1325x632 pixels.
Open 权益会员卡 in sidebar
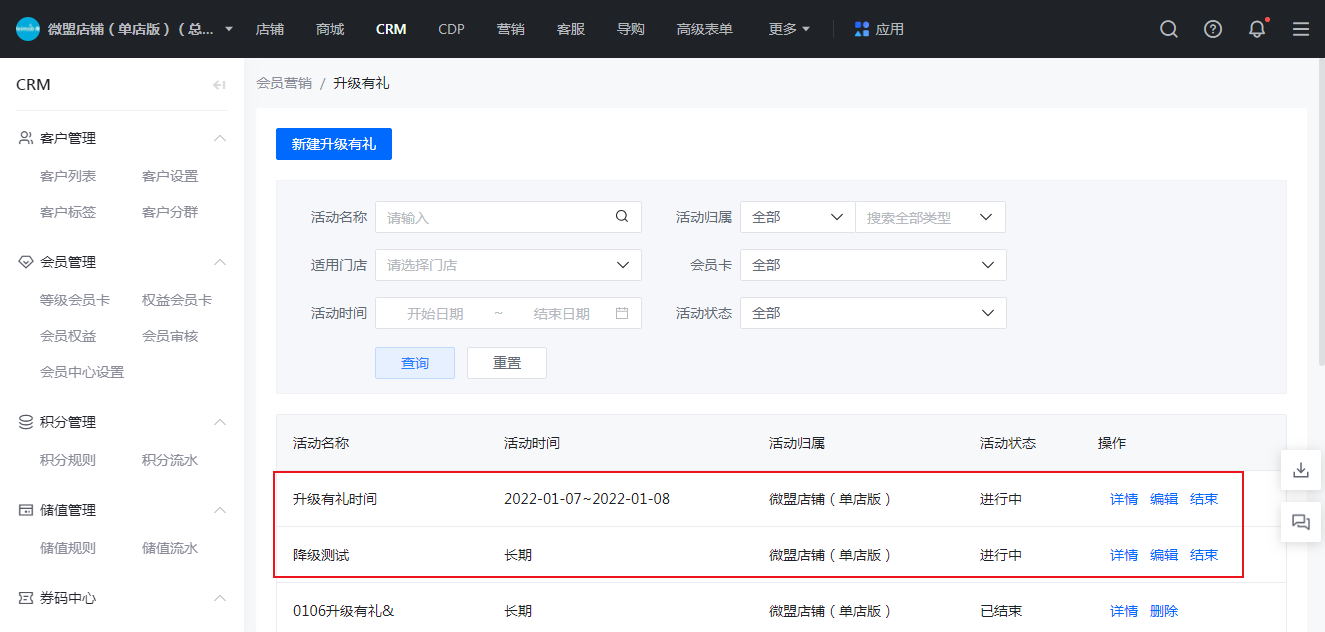177,300
